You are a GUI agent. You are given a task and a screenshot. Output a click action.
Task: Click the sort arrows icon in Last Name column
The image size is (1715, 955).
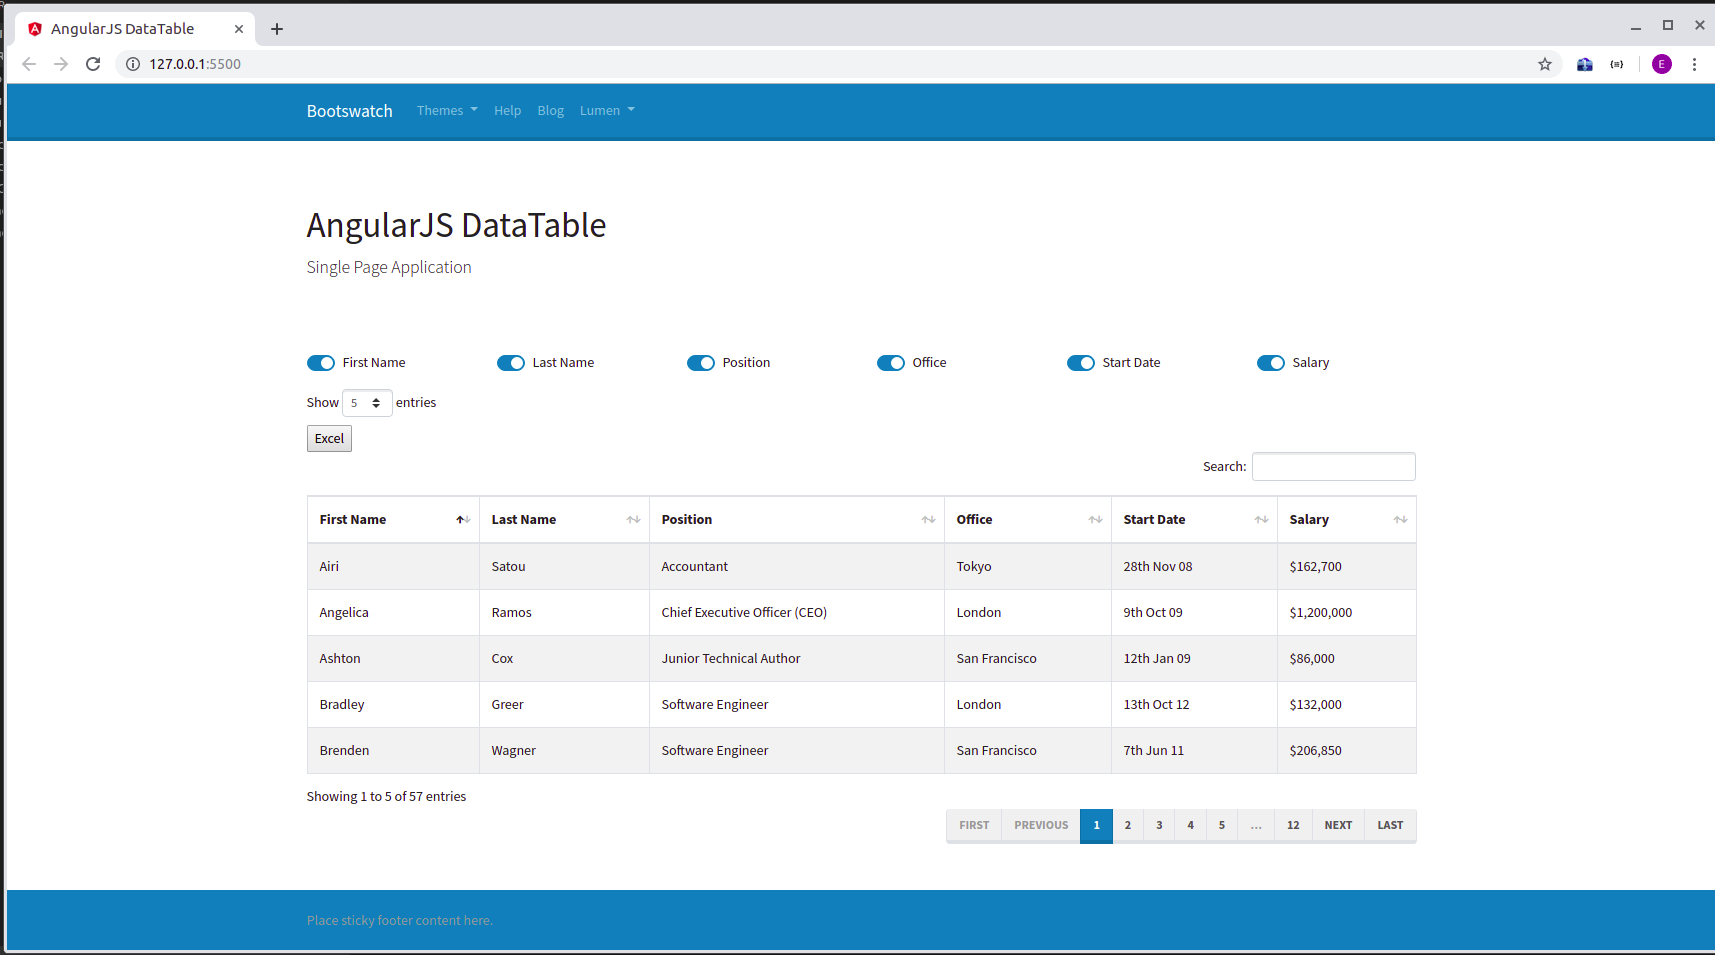(x=633, y=520)
